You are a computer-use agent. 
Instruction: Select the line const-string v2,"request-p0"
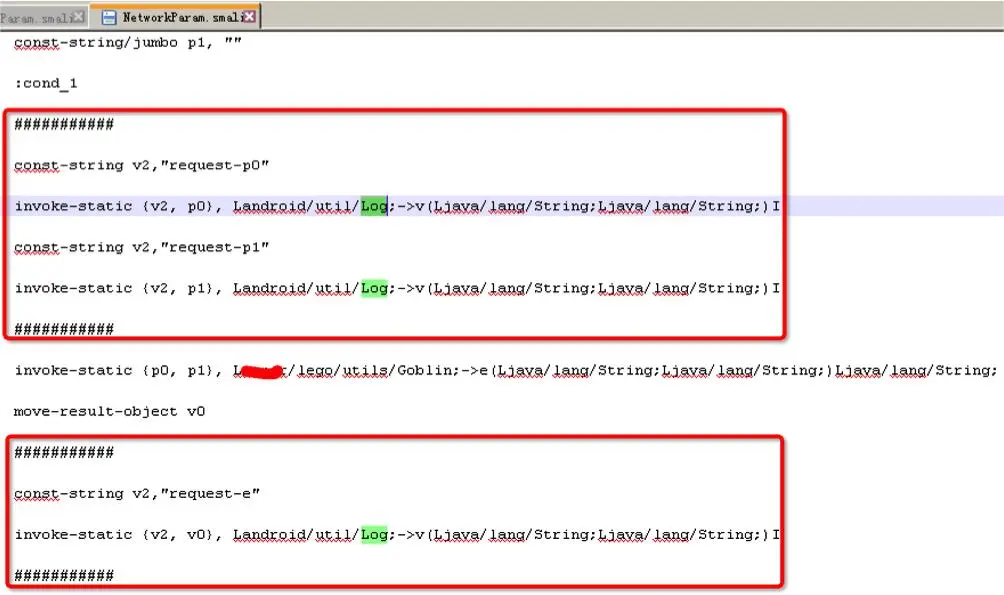(142, 165)
